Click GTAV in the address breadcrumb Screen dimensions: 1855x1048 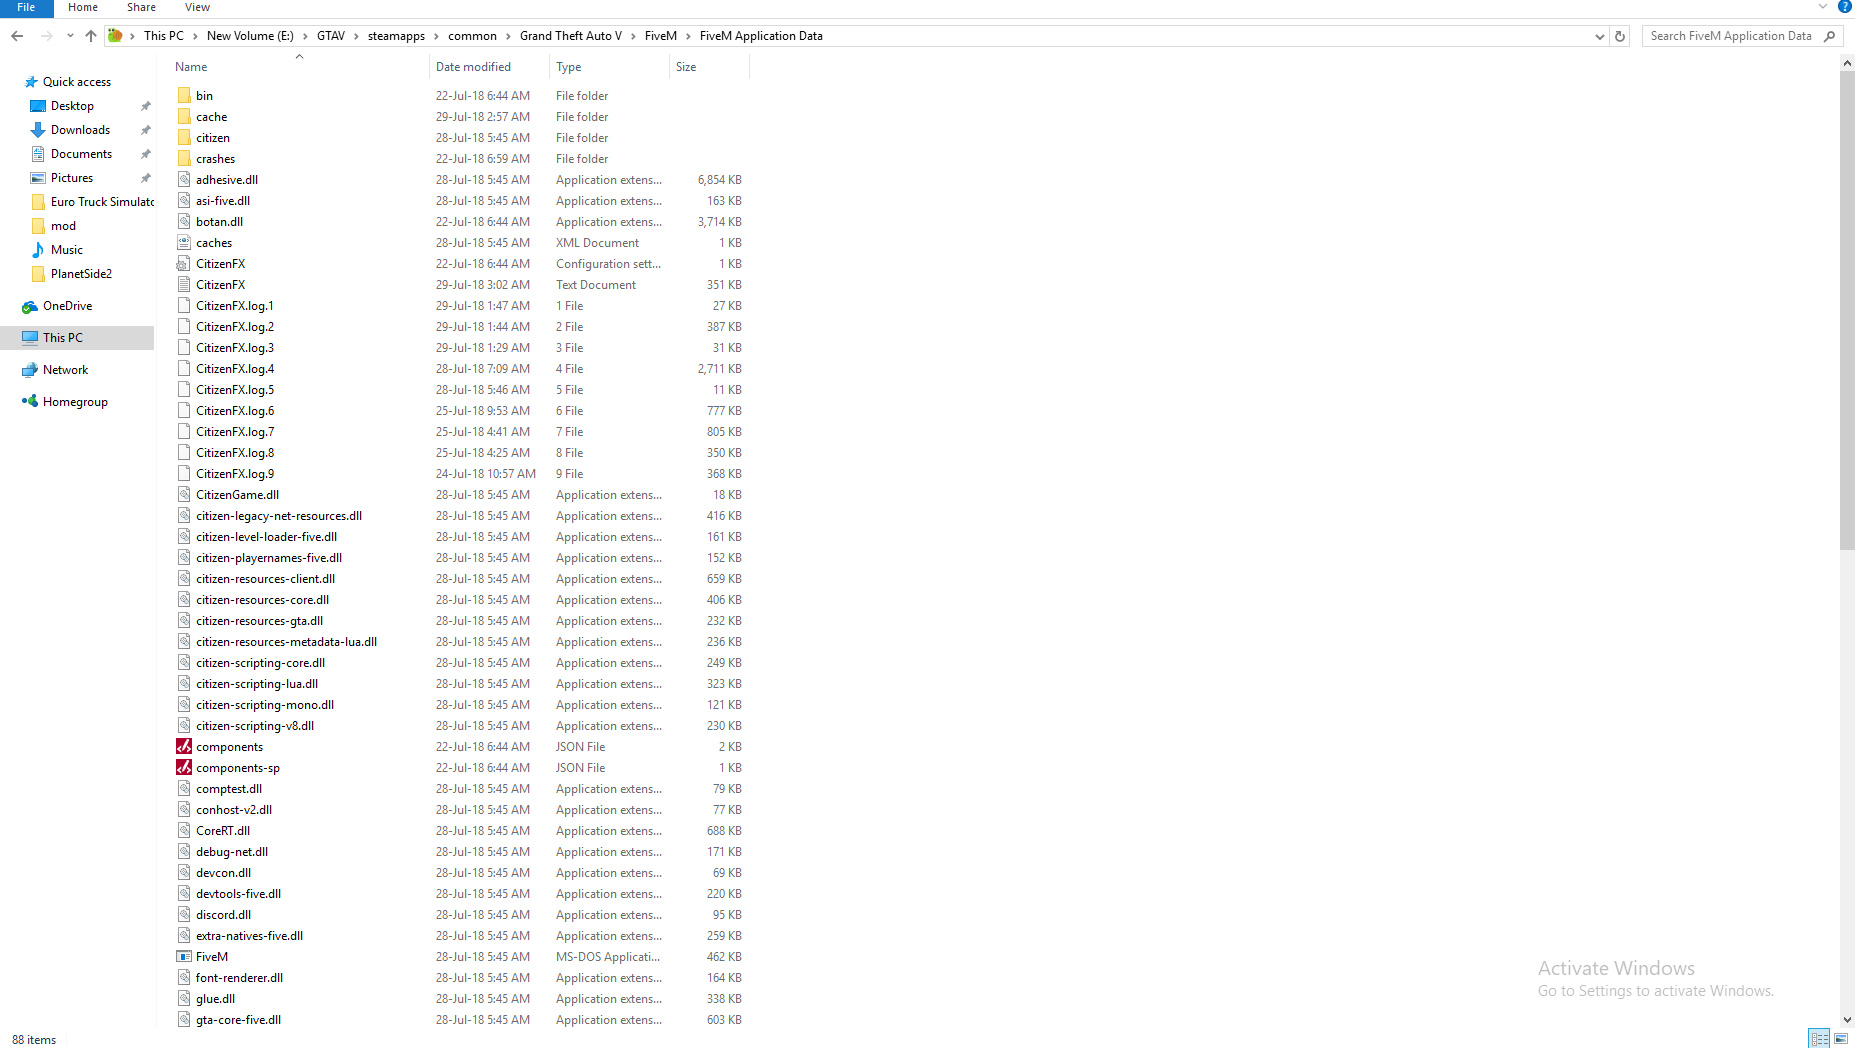click(x=331, y=36)
